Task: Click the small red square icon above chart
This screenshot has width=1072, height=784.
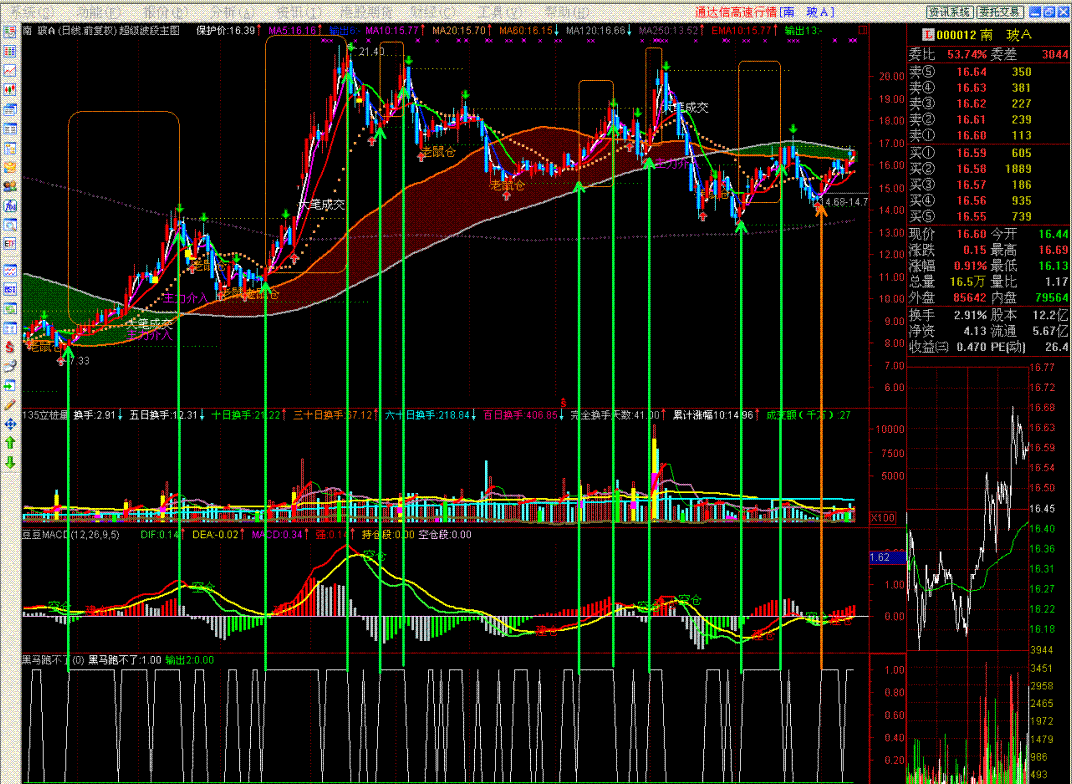Action: click(863, 30)
